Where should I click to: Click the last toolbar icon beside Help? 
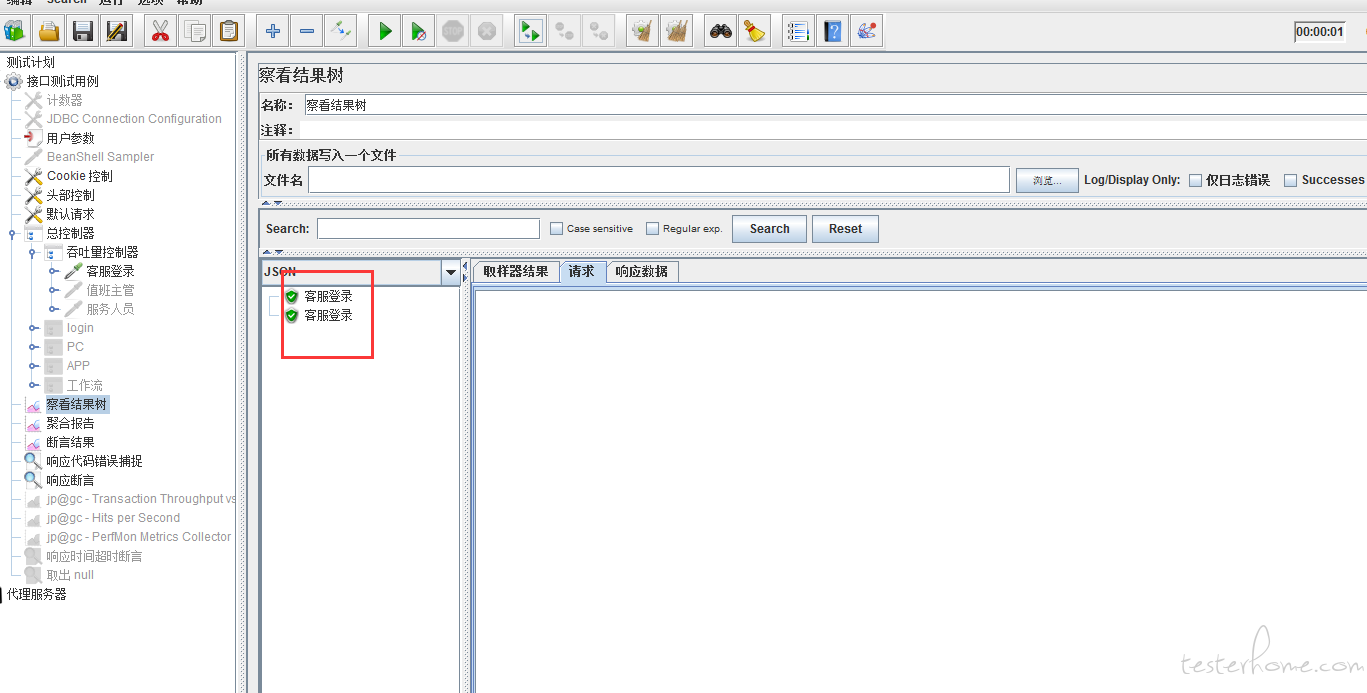(866, 31)
